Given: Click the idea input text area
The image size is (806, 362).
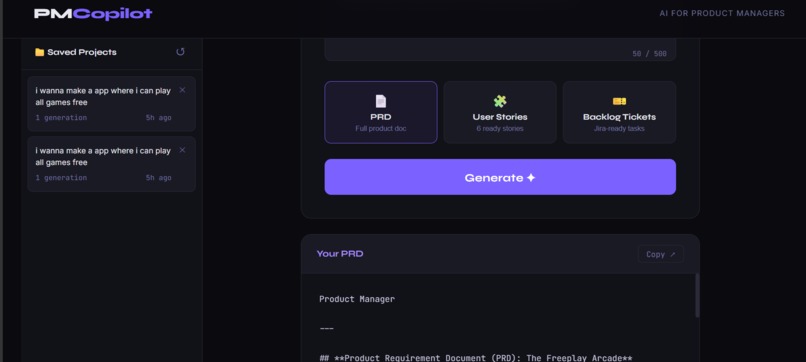Looking at the screenshot, I should [500, 50].
